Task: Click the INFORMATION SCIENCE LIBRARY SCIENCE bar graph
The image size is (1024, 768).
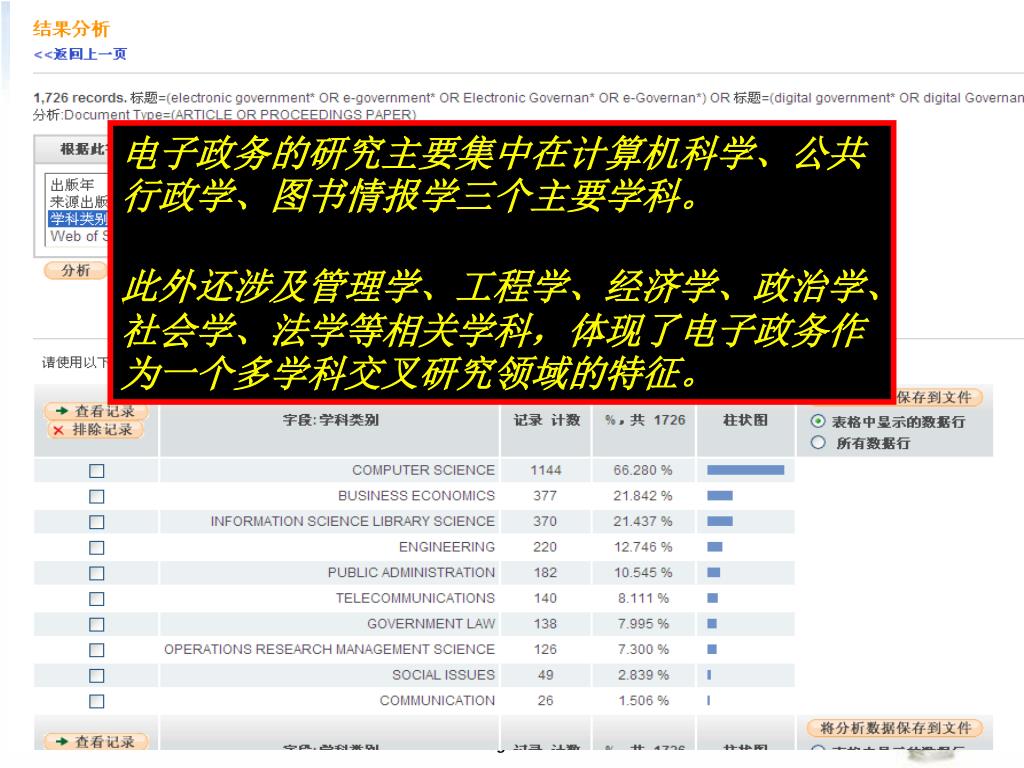Action: [720, 521]
